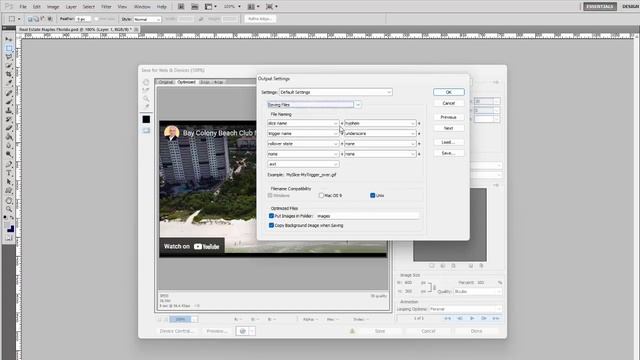Image resolution: width=640 pixels, height=360 pixels.
Task: Open the Image menu
Action: pyautogui.click(x=53, y=7)
